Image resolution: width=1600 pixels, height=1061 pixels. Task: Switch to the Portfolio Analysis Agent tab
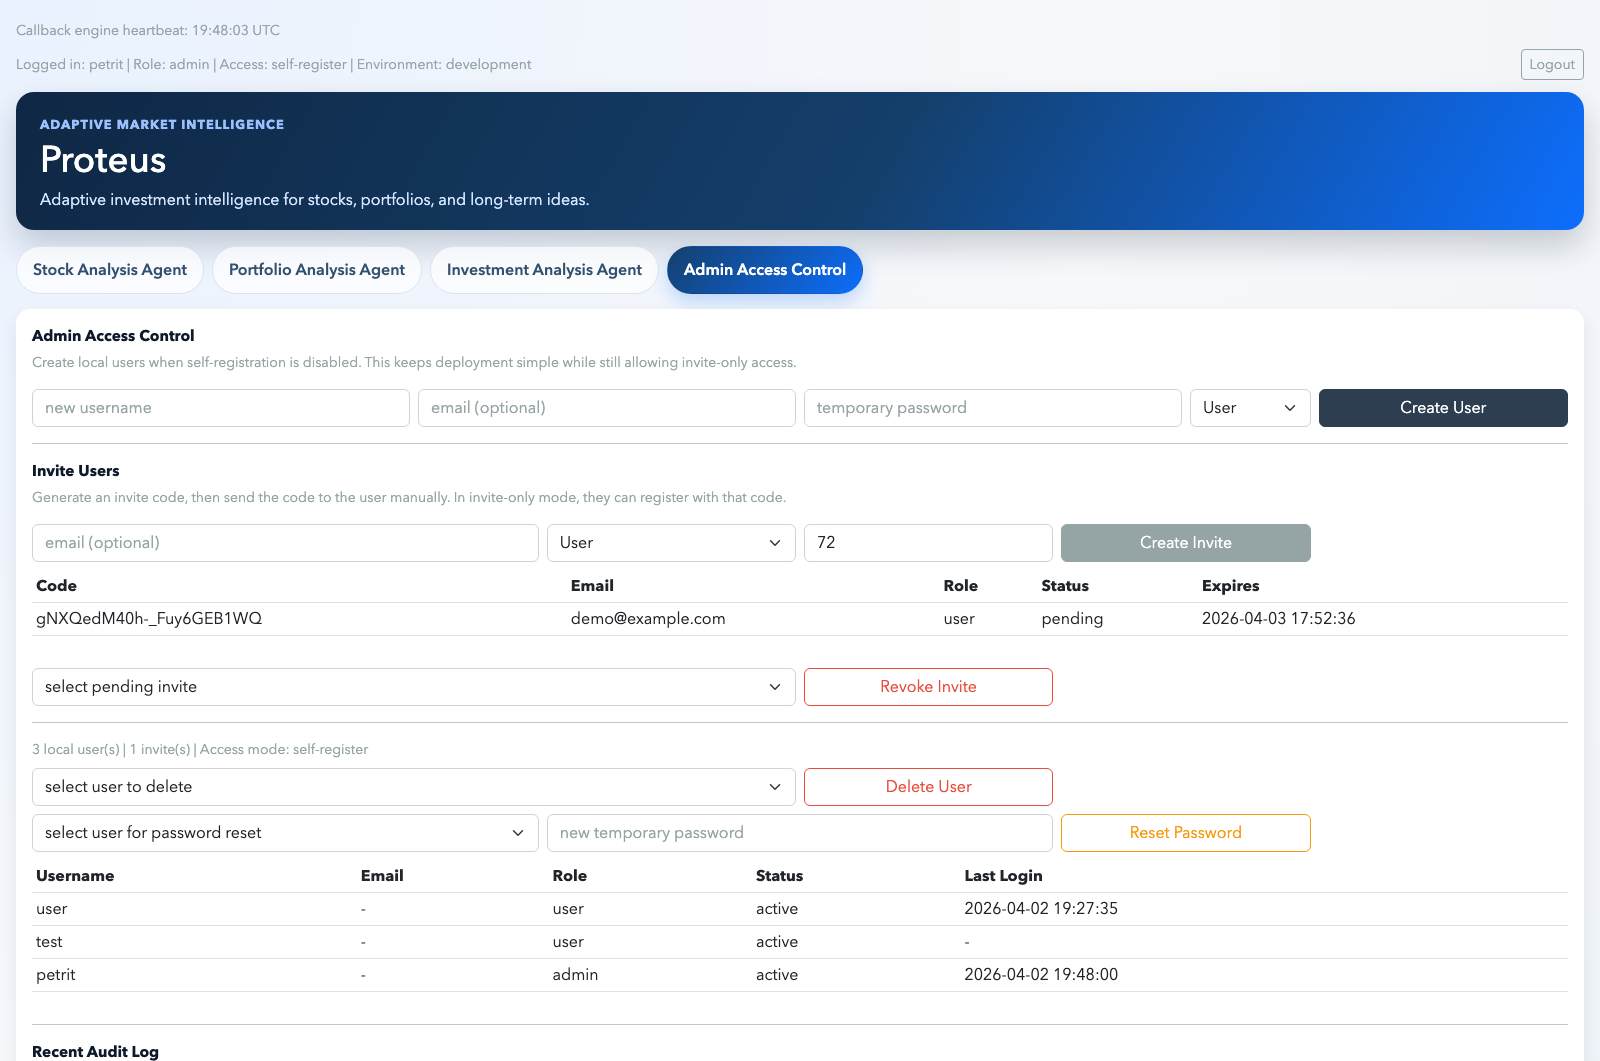[316, 269]
